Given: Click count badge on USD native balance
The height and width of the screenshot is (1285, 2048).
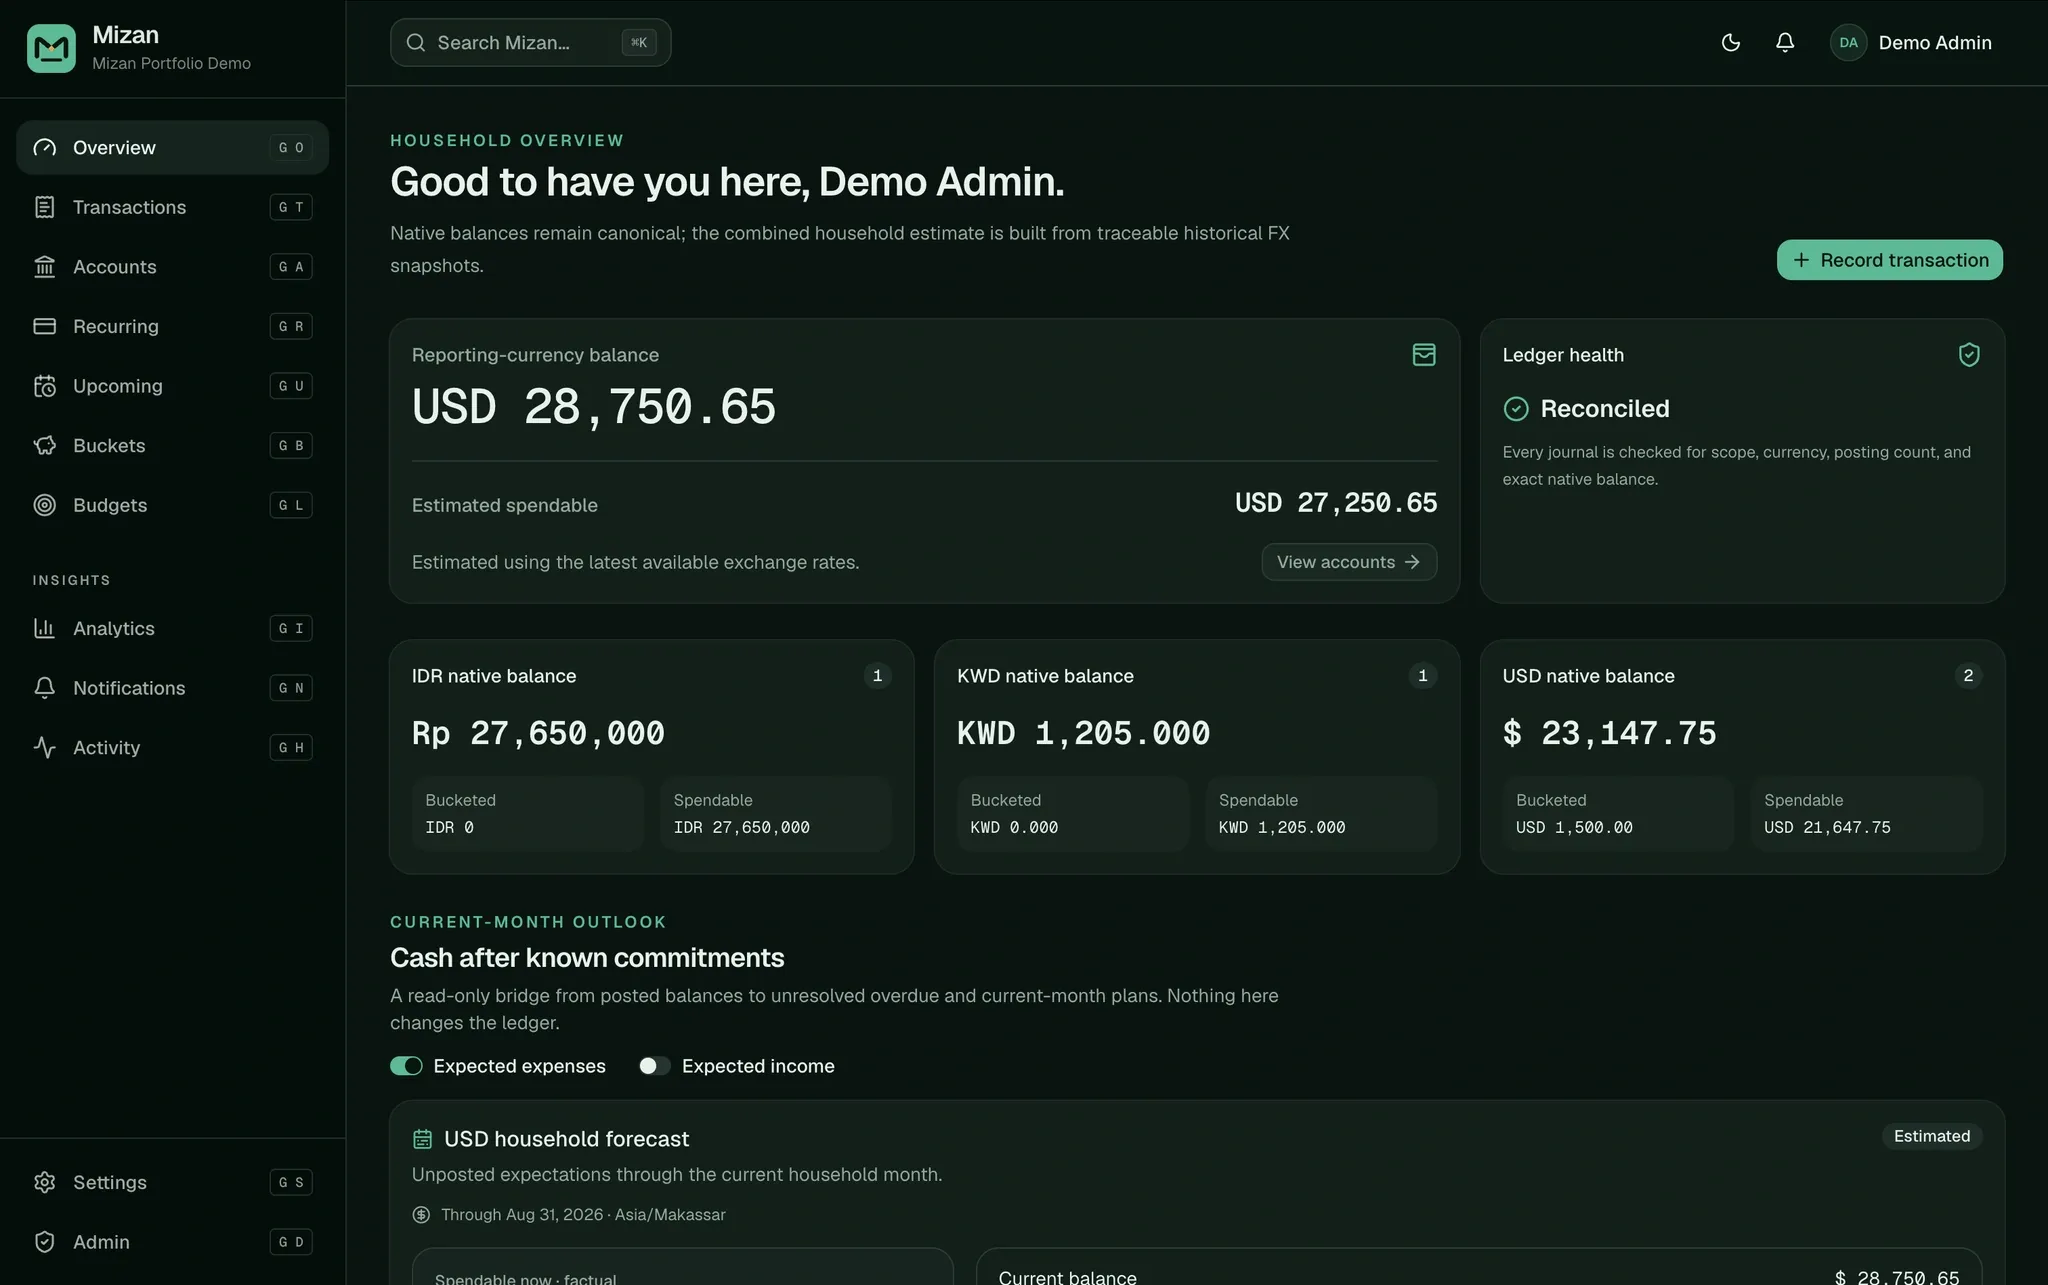Looking at the screenshot, I should pos(1968,676).
